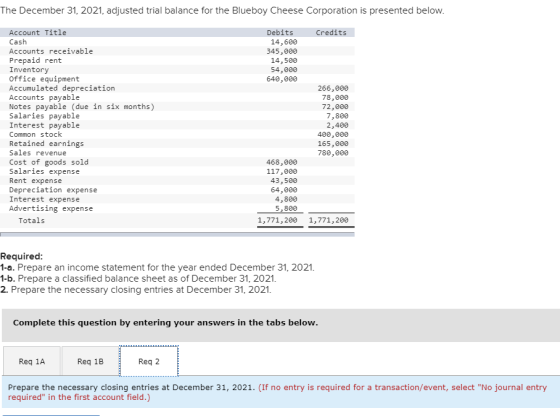Click the Accounts receivable debit amount 345,000
Screen dimensions: 560x416
click(x=282, y=51)
